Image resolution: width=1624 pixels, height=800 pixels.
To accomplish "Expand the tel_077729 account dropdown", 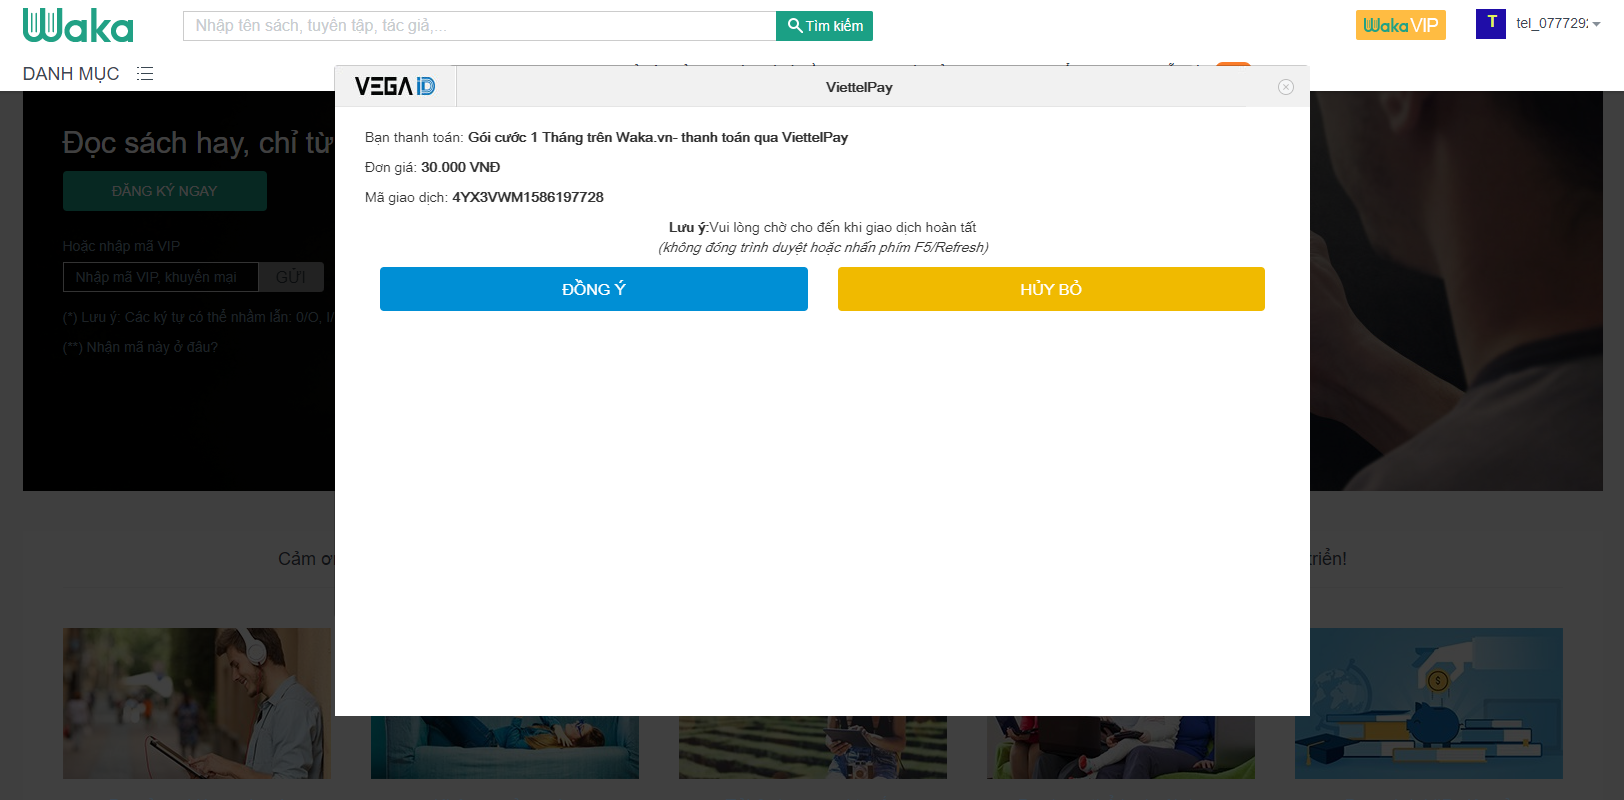I will [x=1558, y=24].
